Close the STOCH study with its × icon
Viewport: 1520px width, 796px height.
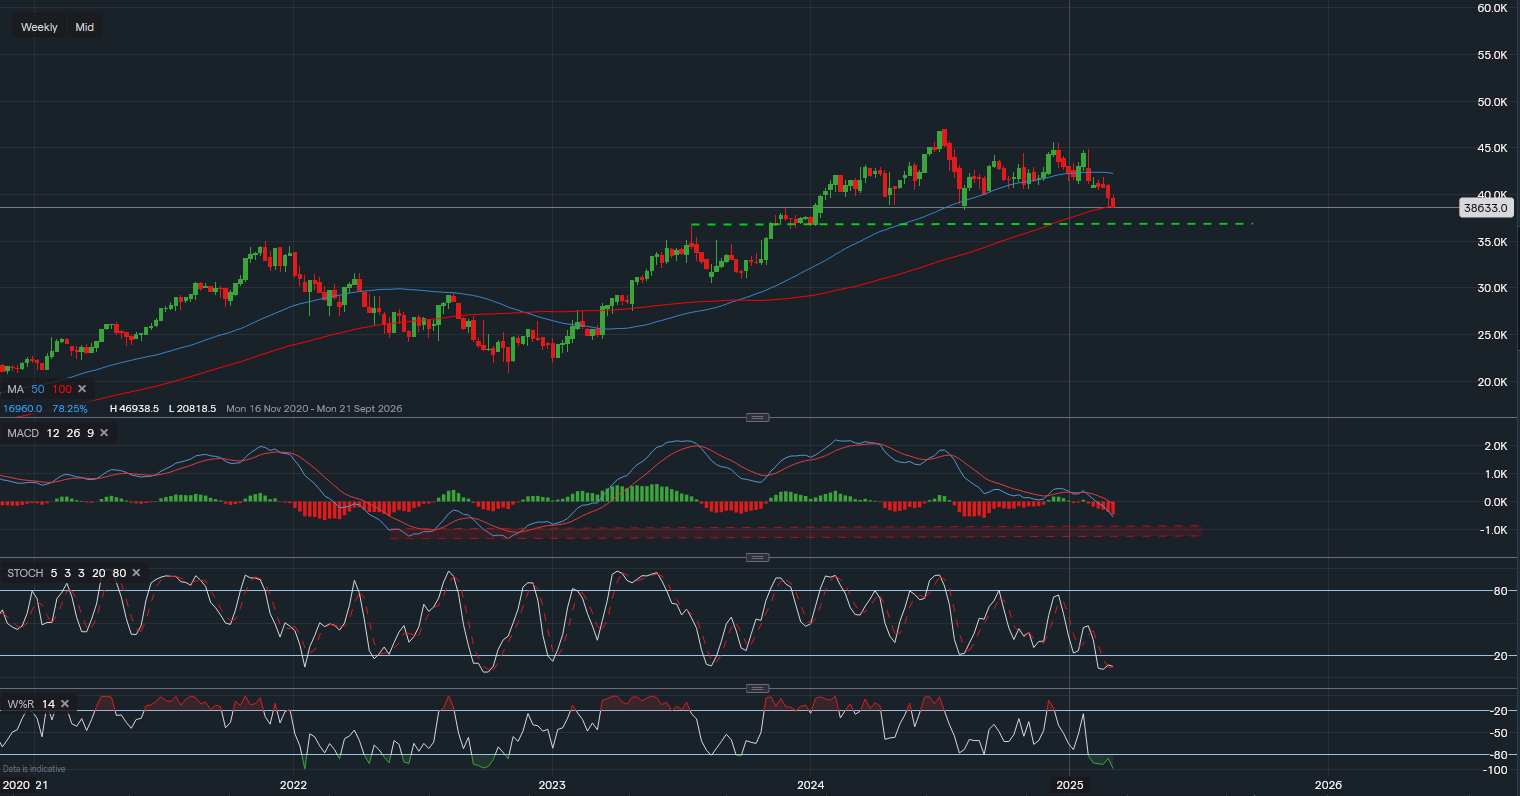(135, 573)
